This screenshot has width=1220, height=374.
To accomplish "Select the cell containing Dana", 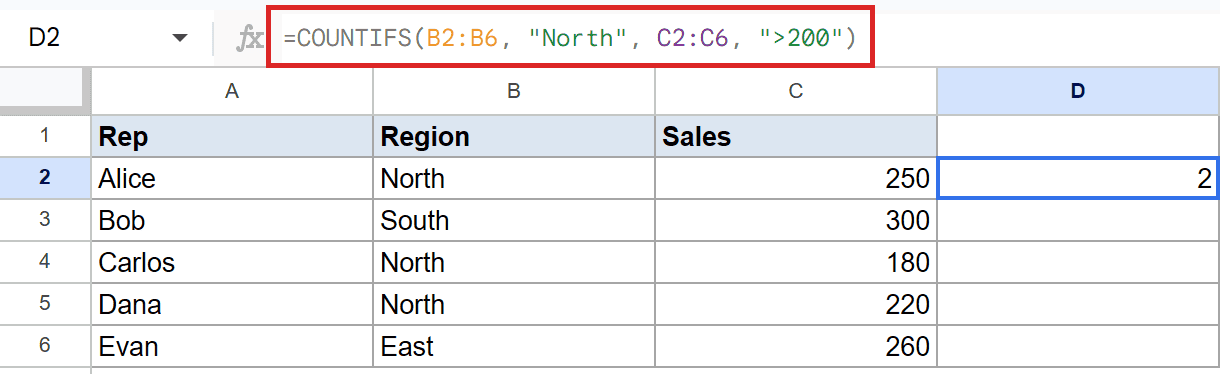I will tap(232, 304).
